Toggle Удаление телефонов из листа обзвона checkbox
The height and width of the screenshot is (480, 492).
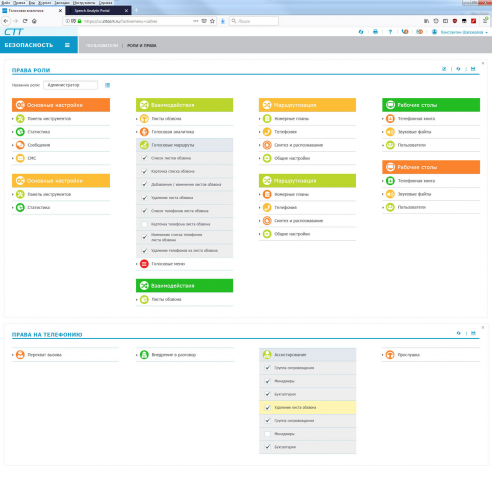click(x=144, y=250)
